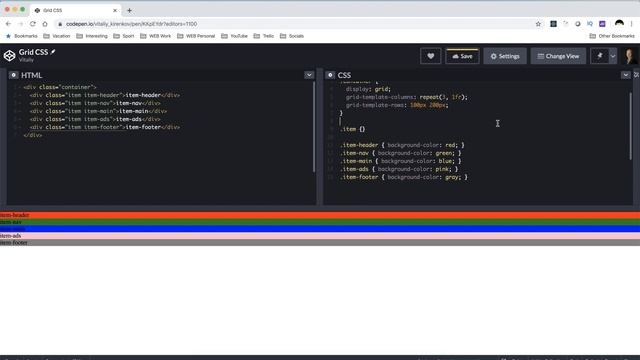Screen dimensions: 640x360
Task: Click the 'grid-template-columns' CSS line
Action: (407, 97)
